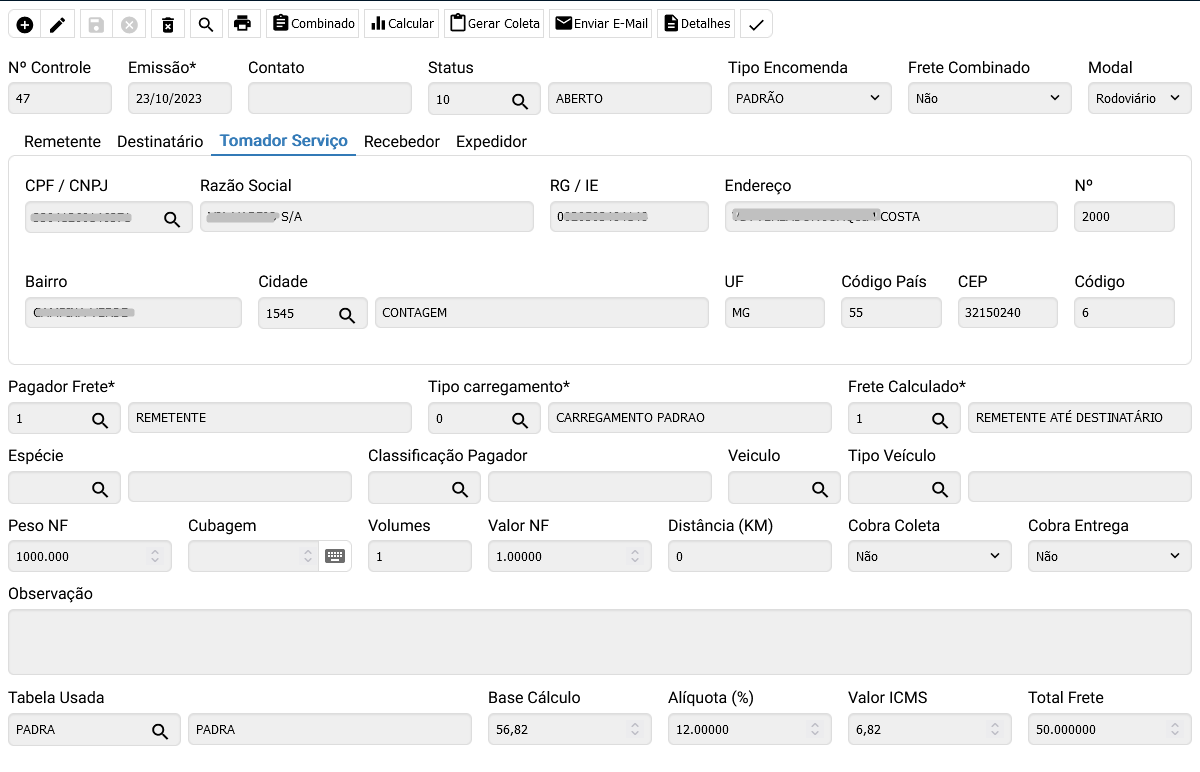The height and width of the screenshot is (772, 1200).
Task: Select the Destinatário tab
Action: [160, 142]
